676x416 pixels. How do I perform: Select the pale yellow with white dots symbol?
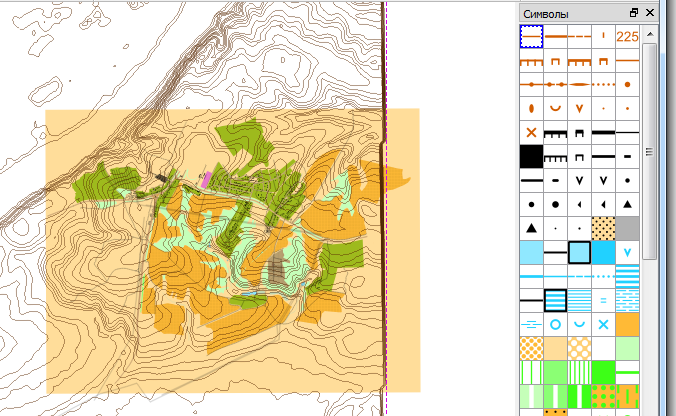pyautogui.click(x=579, y=348)
